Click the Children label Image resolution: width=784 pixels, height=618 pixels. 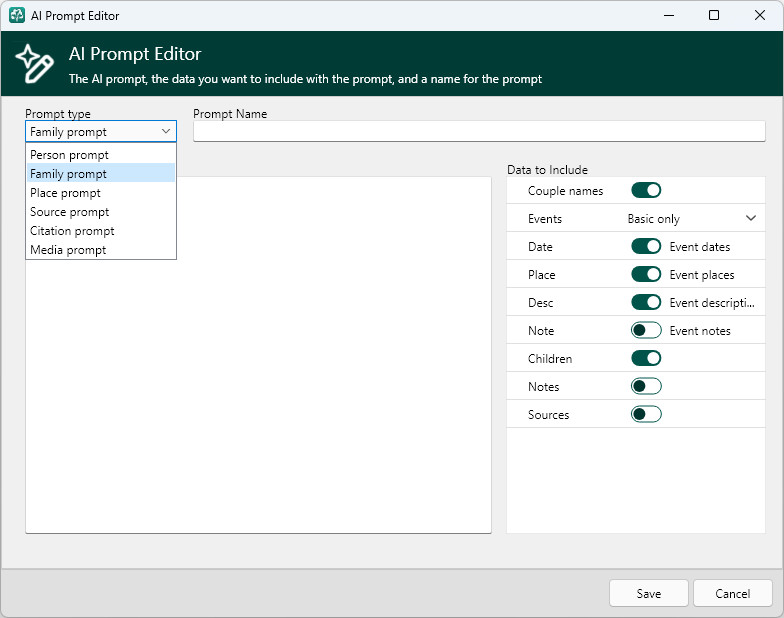point(550,358)
